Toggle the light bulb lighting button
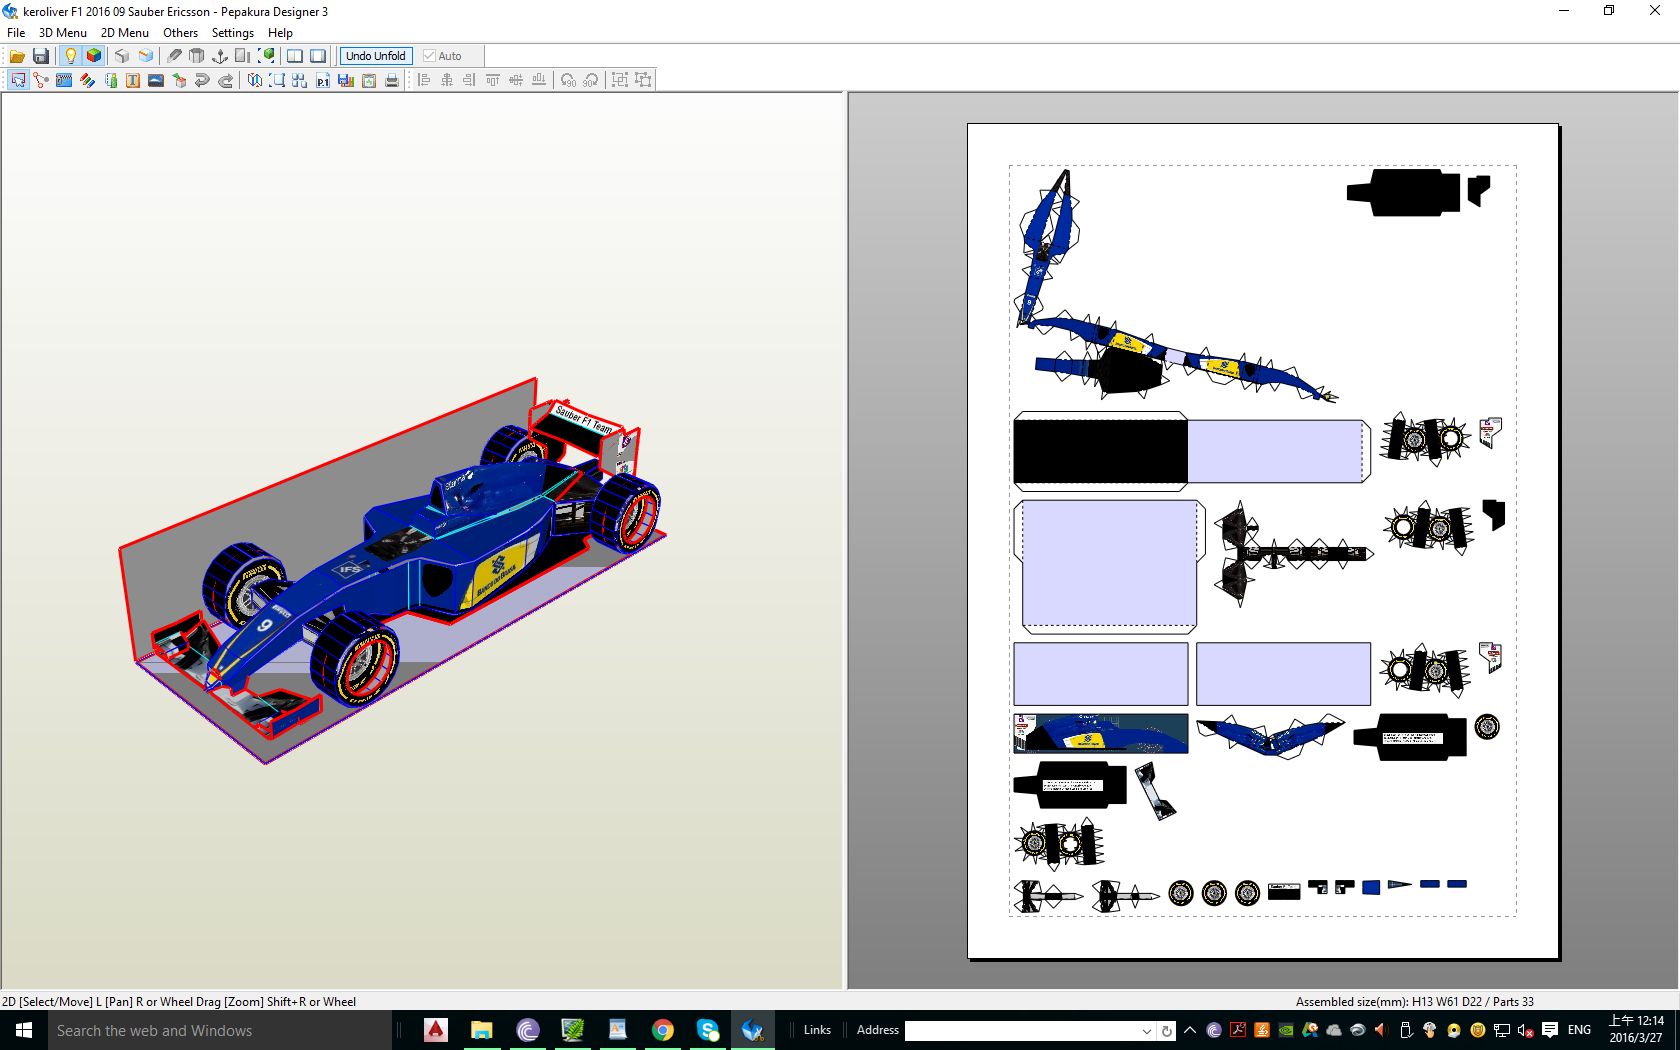 (70, 56)
